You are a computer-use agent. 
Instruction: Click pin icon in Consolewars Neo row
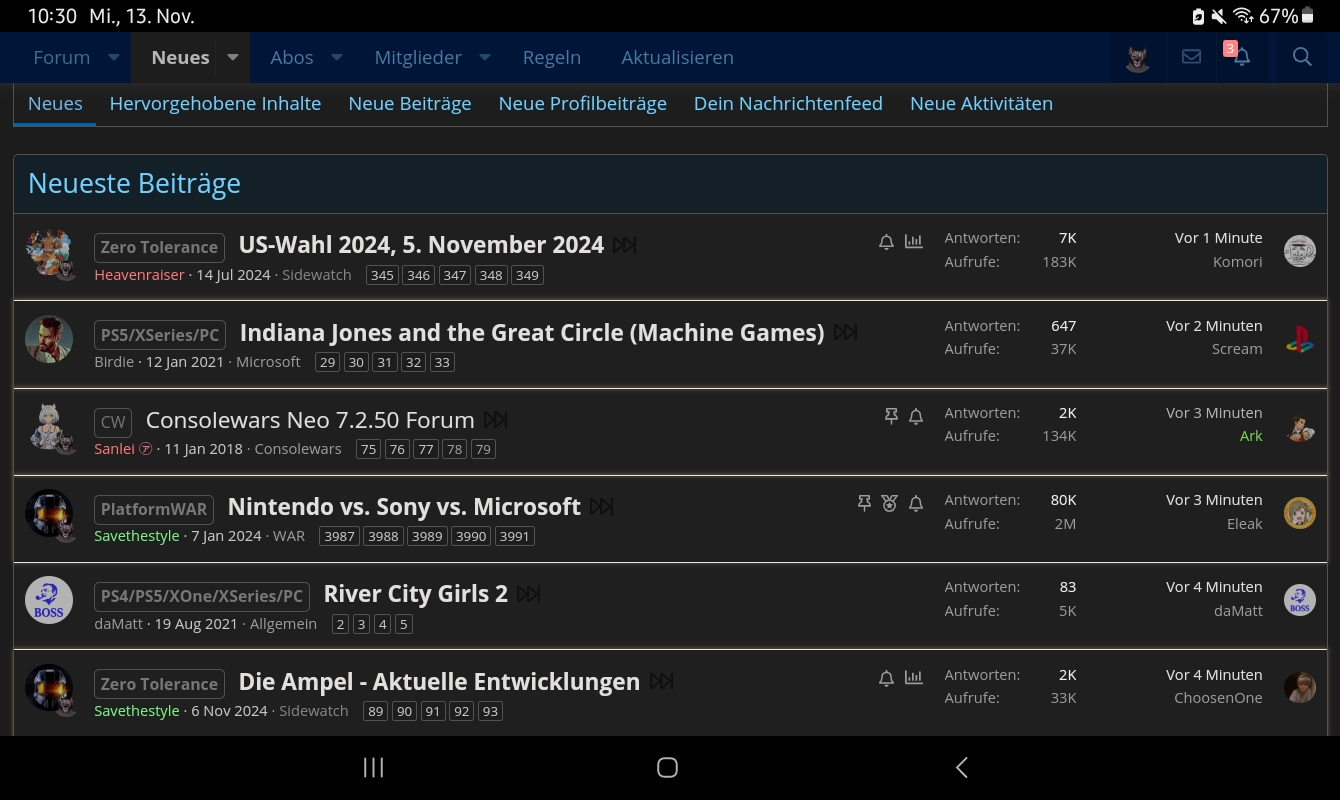[x=891, y=416]
